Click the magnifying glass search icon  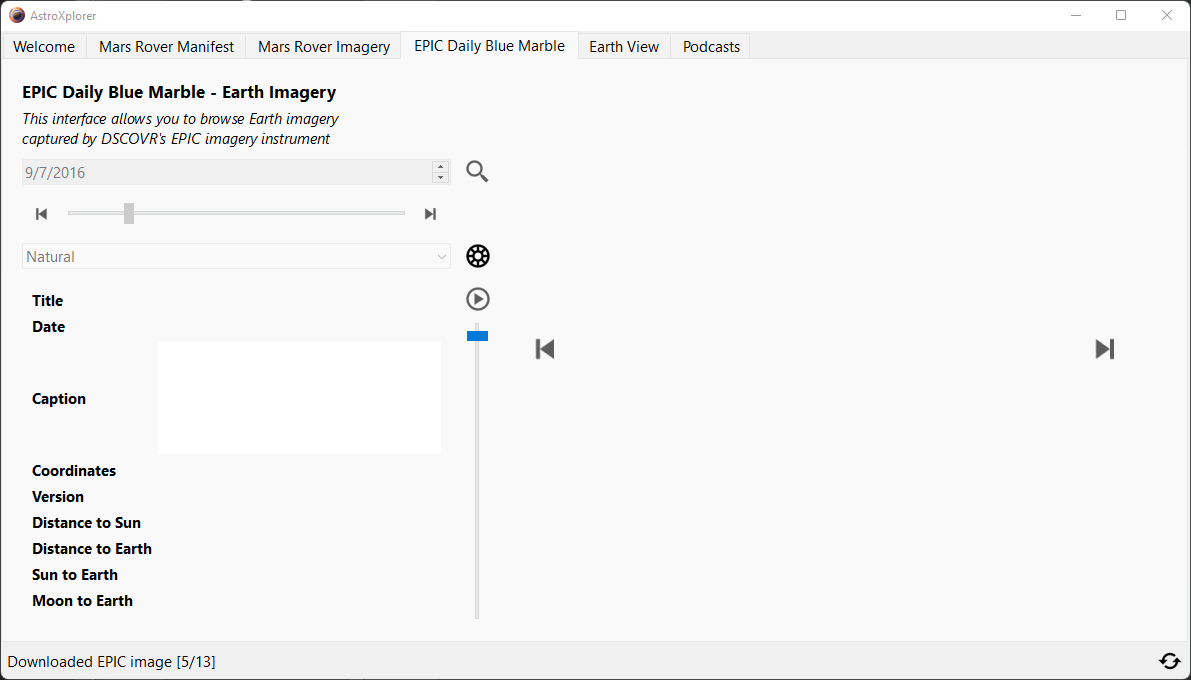(x=477, y=172)
